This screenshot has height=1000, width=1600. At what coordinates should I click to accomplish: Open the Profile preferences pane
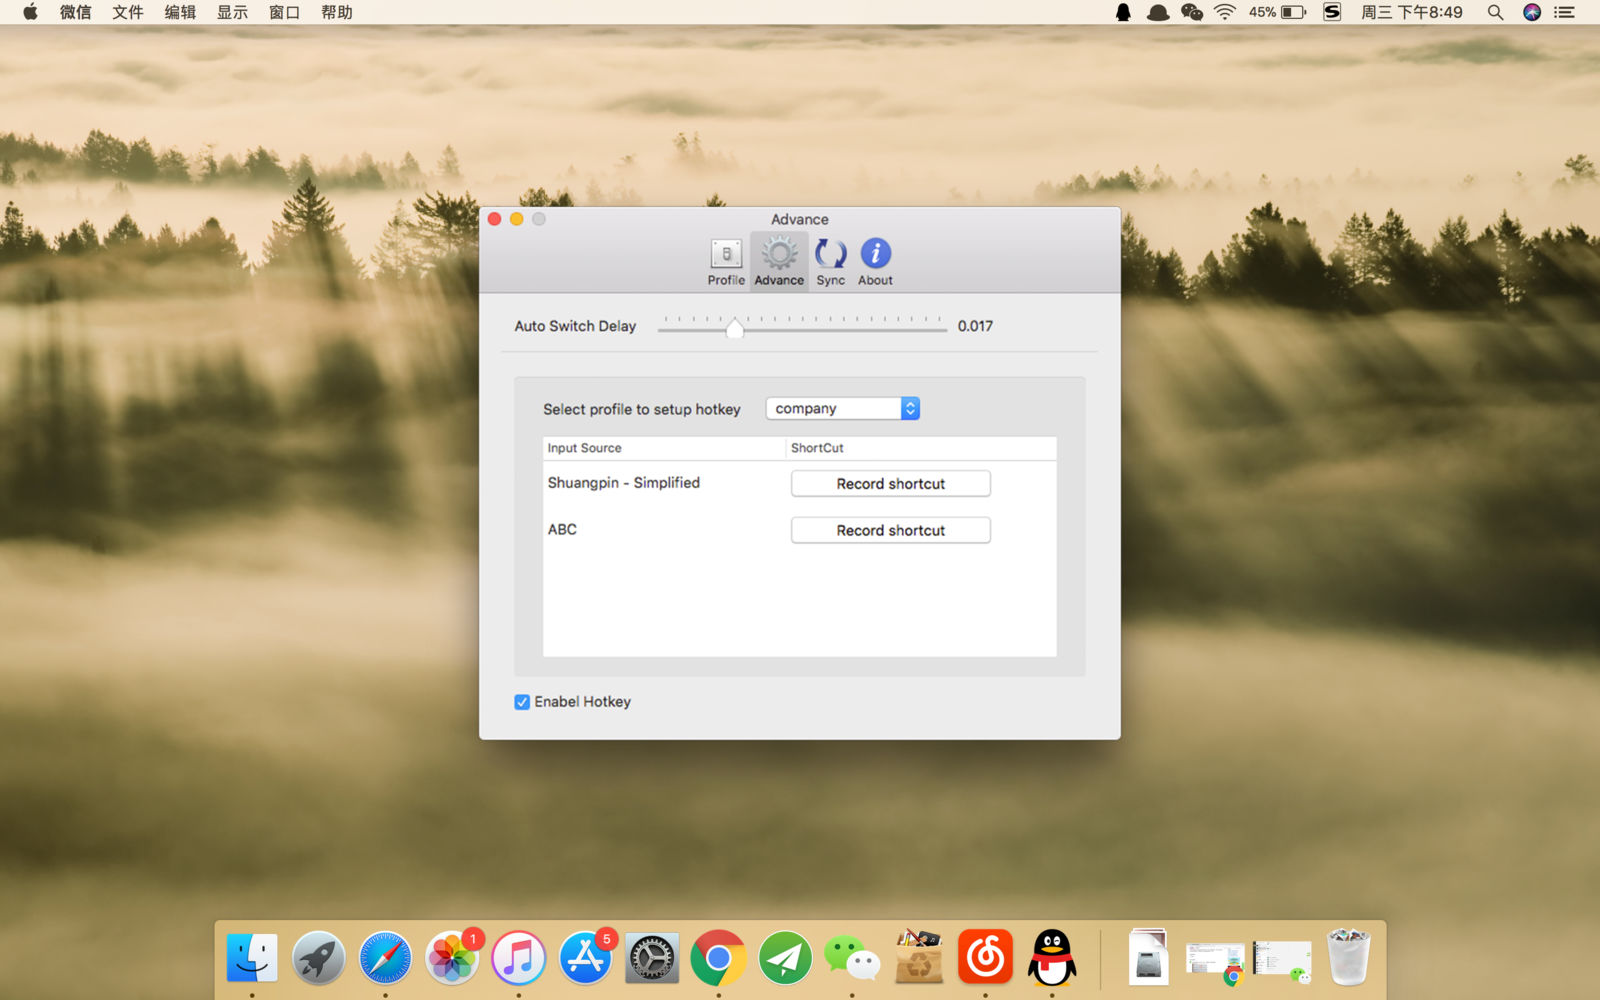point(726,262)
